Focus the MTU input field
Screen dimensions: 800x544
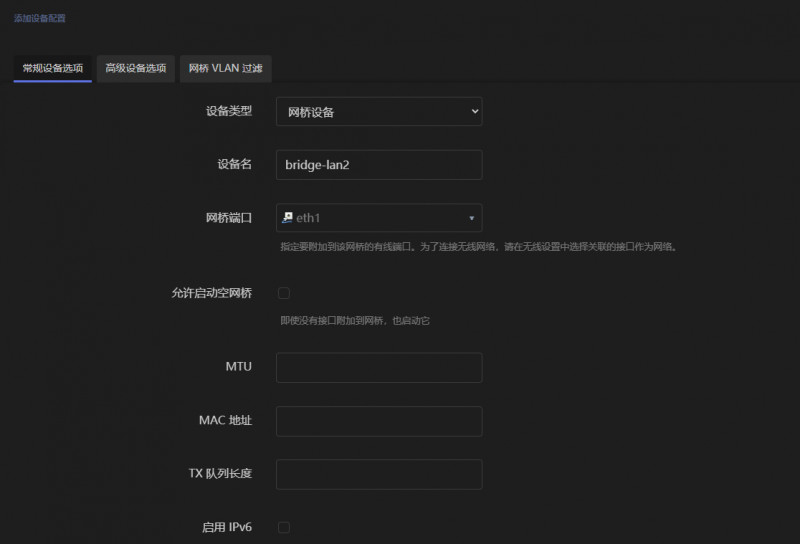pos(378,367)
